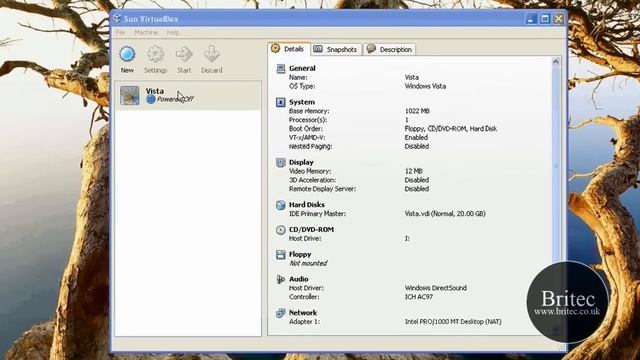The image size is (640, 360).
Task: Click the 'Not mounted' floppy status
Action: click(x=308, y=264)
